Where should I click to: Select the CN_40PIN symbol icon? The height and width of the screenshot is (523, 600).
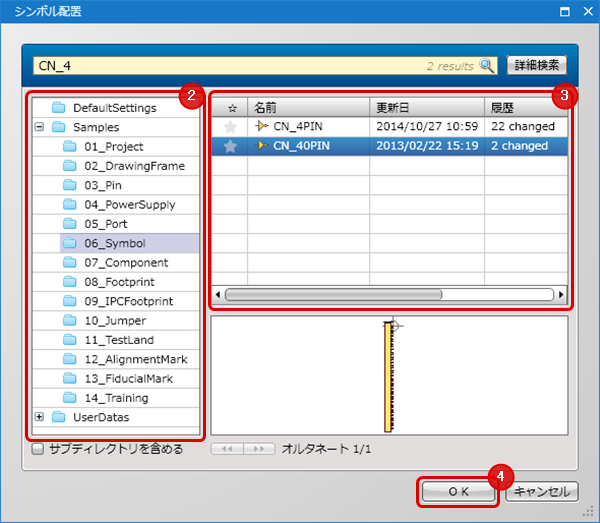tap(261, 145)
